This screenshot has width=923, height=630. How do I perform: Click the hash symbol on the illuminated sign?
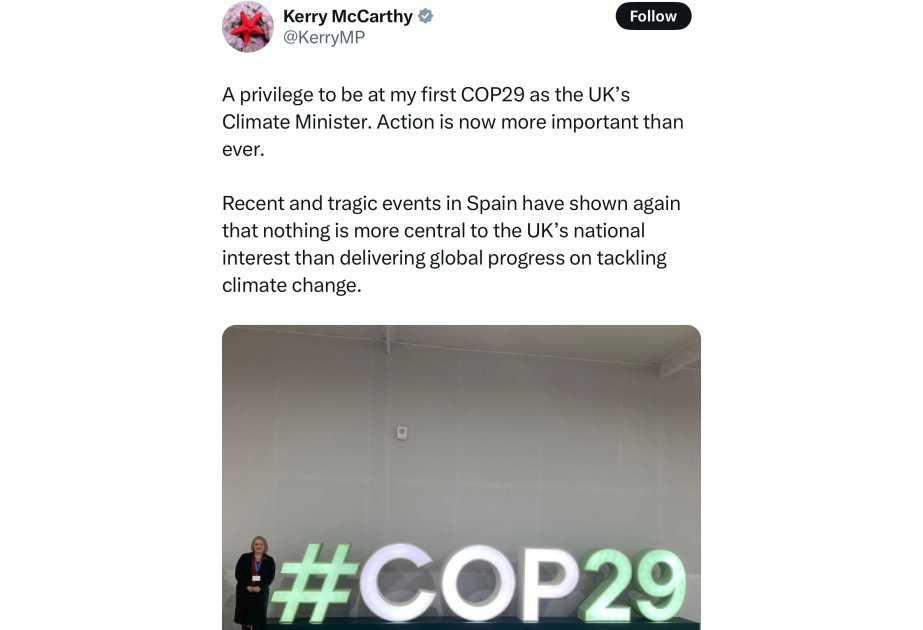312,585
